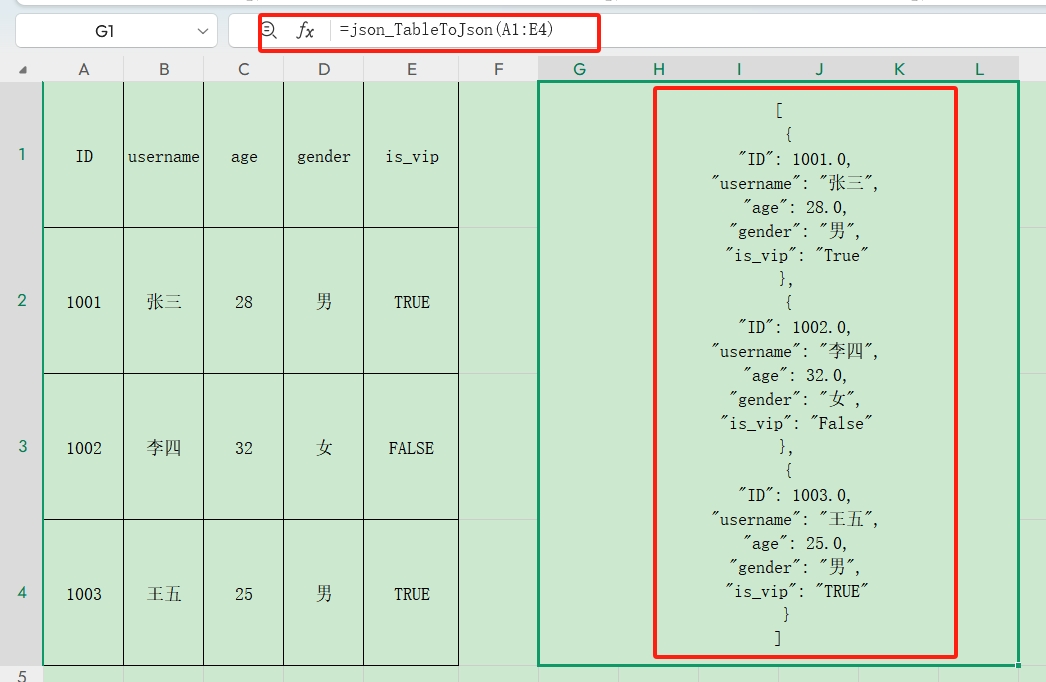Click the FALSE cell
This screenshot has height=682, width=1046.
(411, 447)
